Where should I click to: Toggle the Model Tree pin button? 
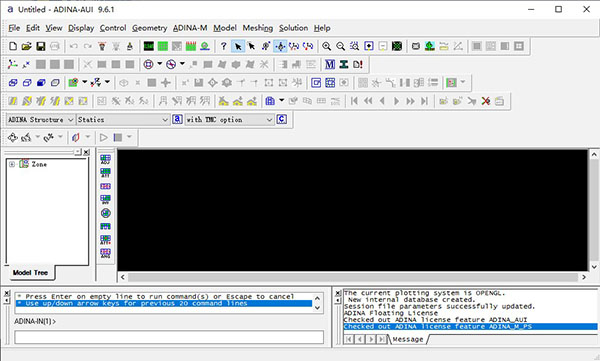78,152
